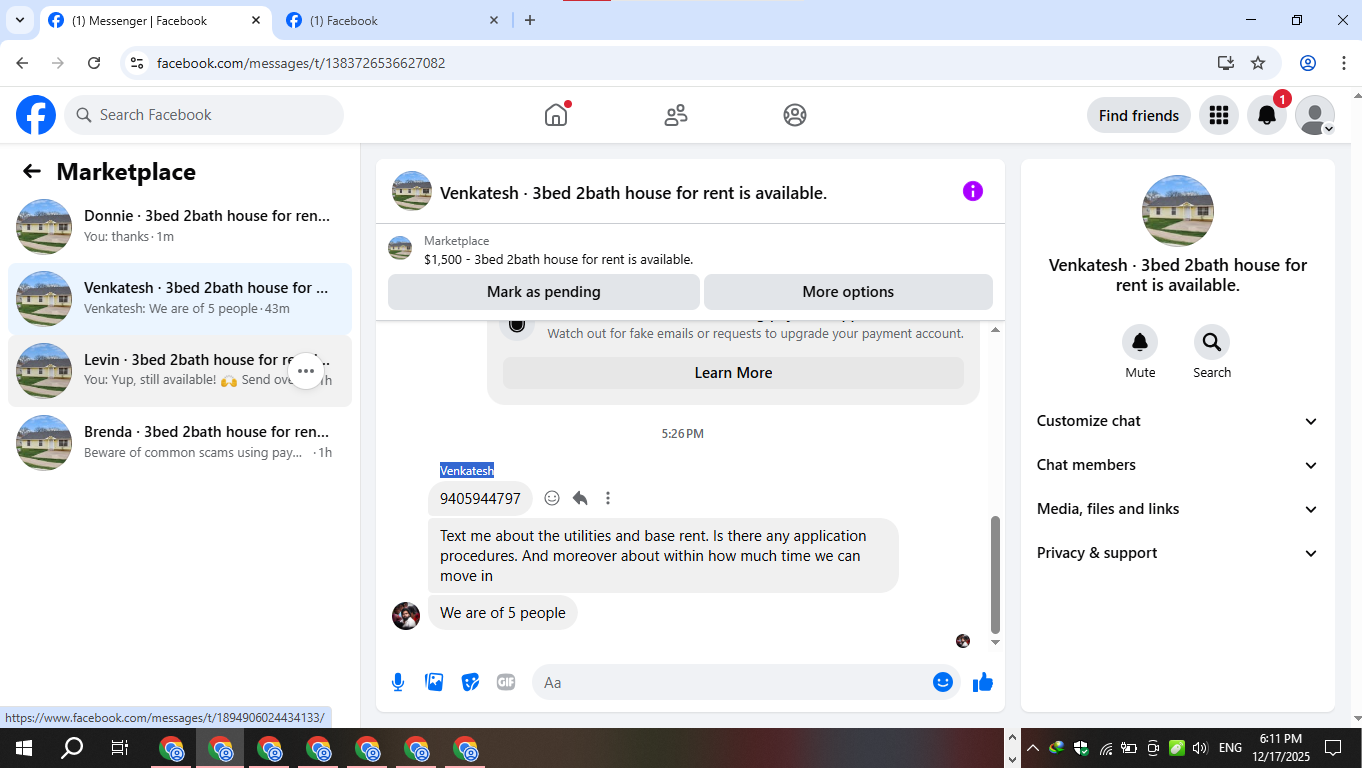Open a new browser tab
Viewport: 1362px width, 768px height.
(530, 20)
